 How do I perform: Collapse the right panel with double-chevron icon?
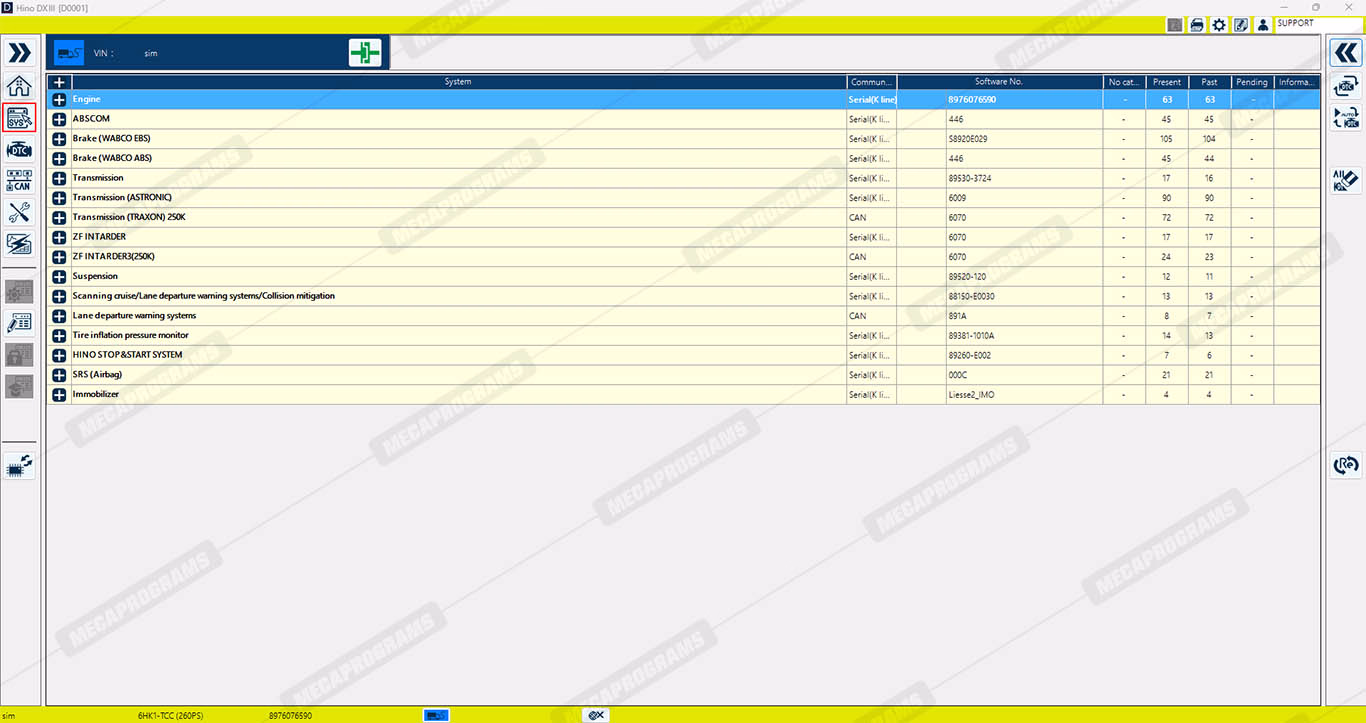(1346, 53)
